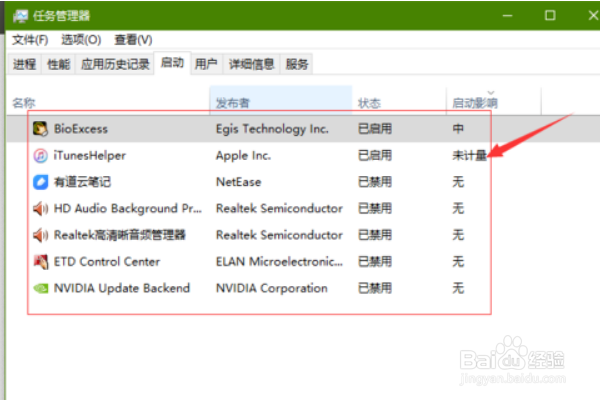
Task: Open the 查看(V) menu
Action: coord(133,40)
